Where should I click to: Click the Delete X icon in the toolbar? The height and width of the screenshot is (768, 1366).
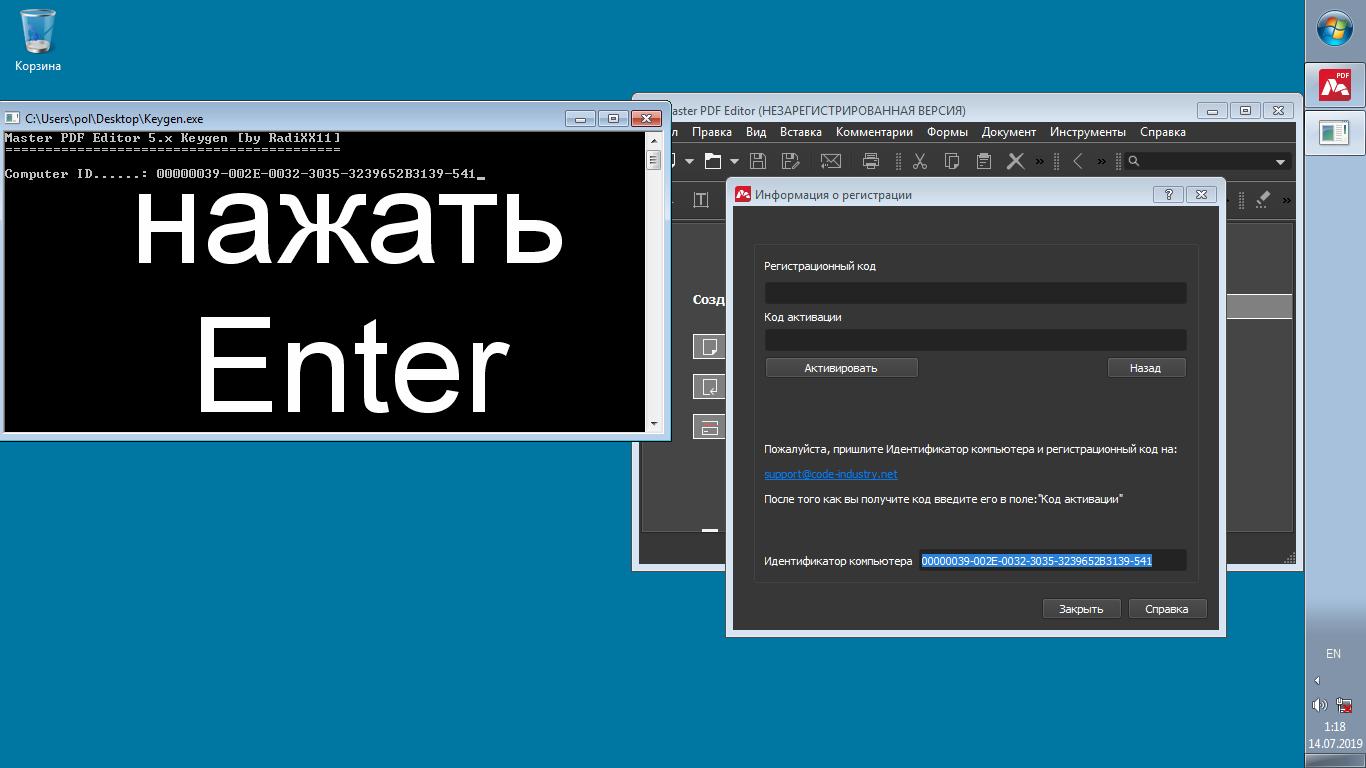[x=1015, y=161]
